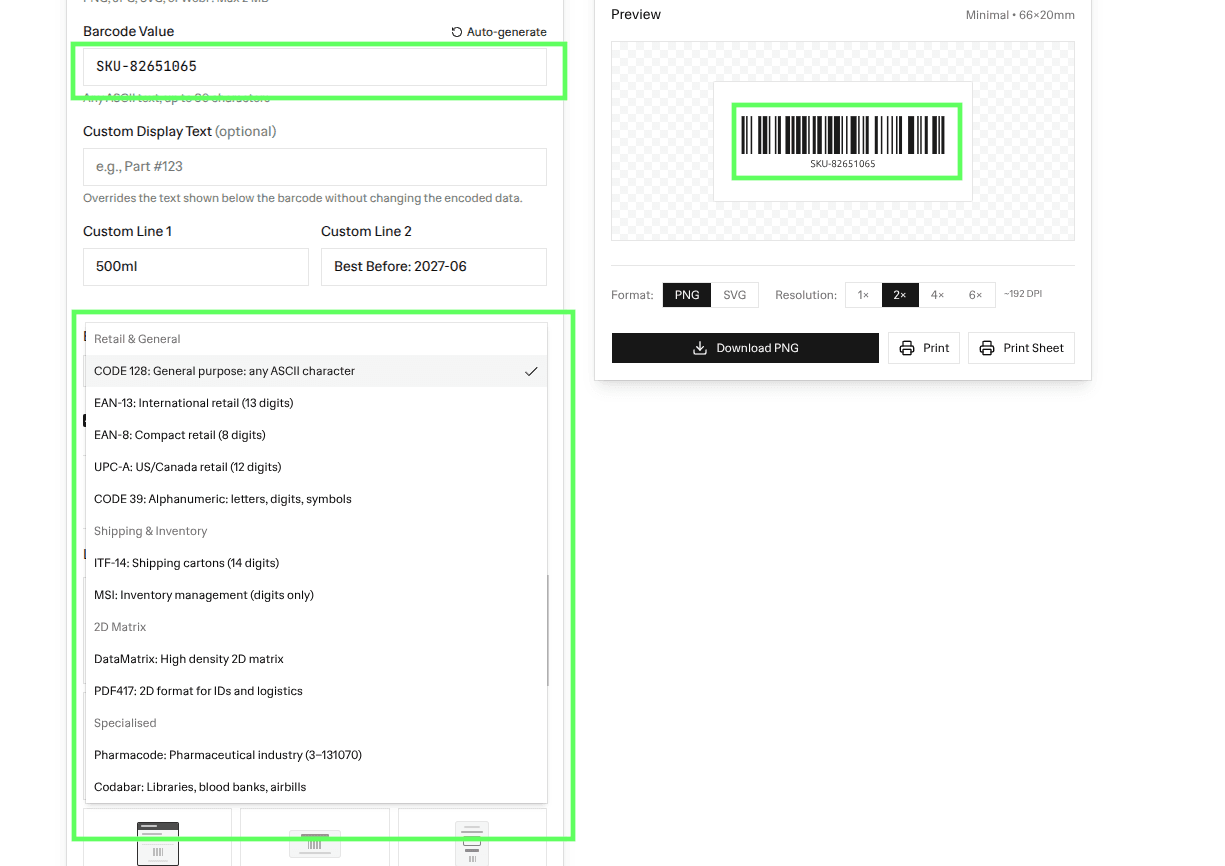This screenshot has height=866, width=1225.
Task: Pick Pharmacode Pharmaceutical industry option
Action: (316, 755)
